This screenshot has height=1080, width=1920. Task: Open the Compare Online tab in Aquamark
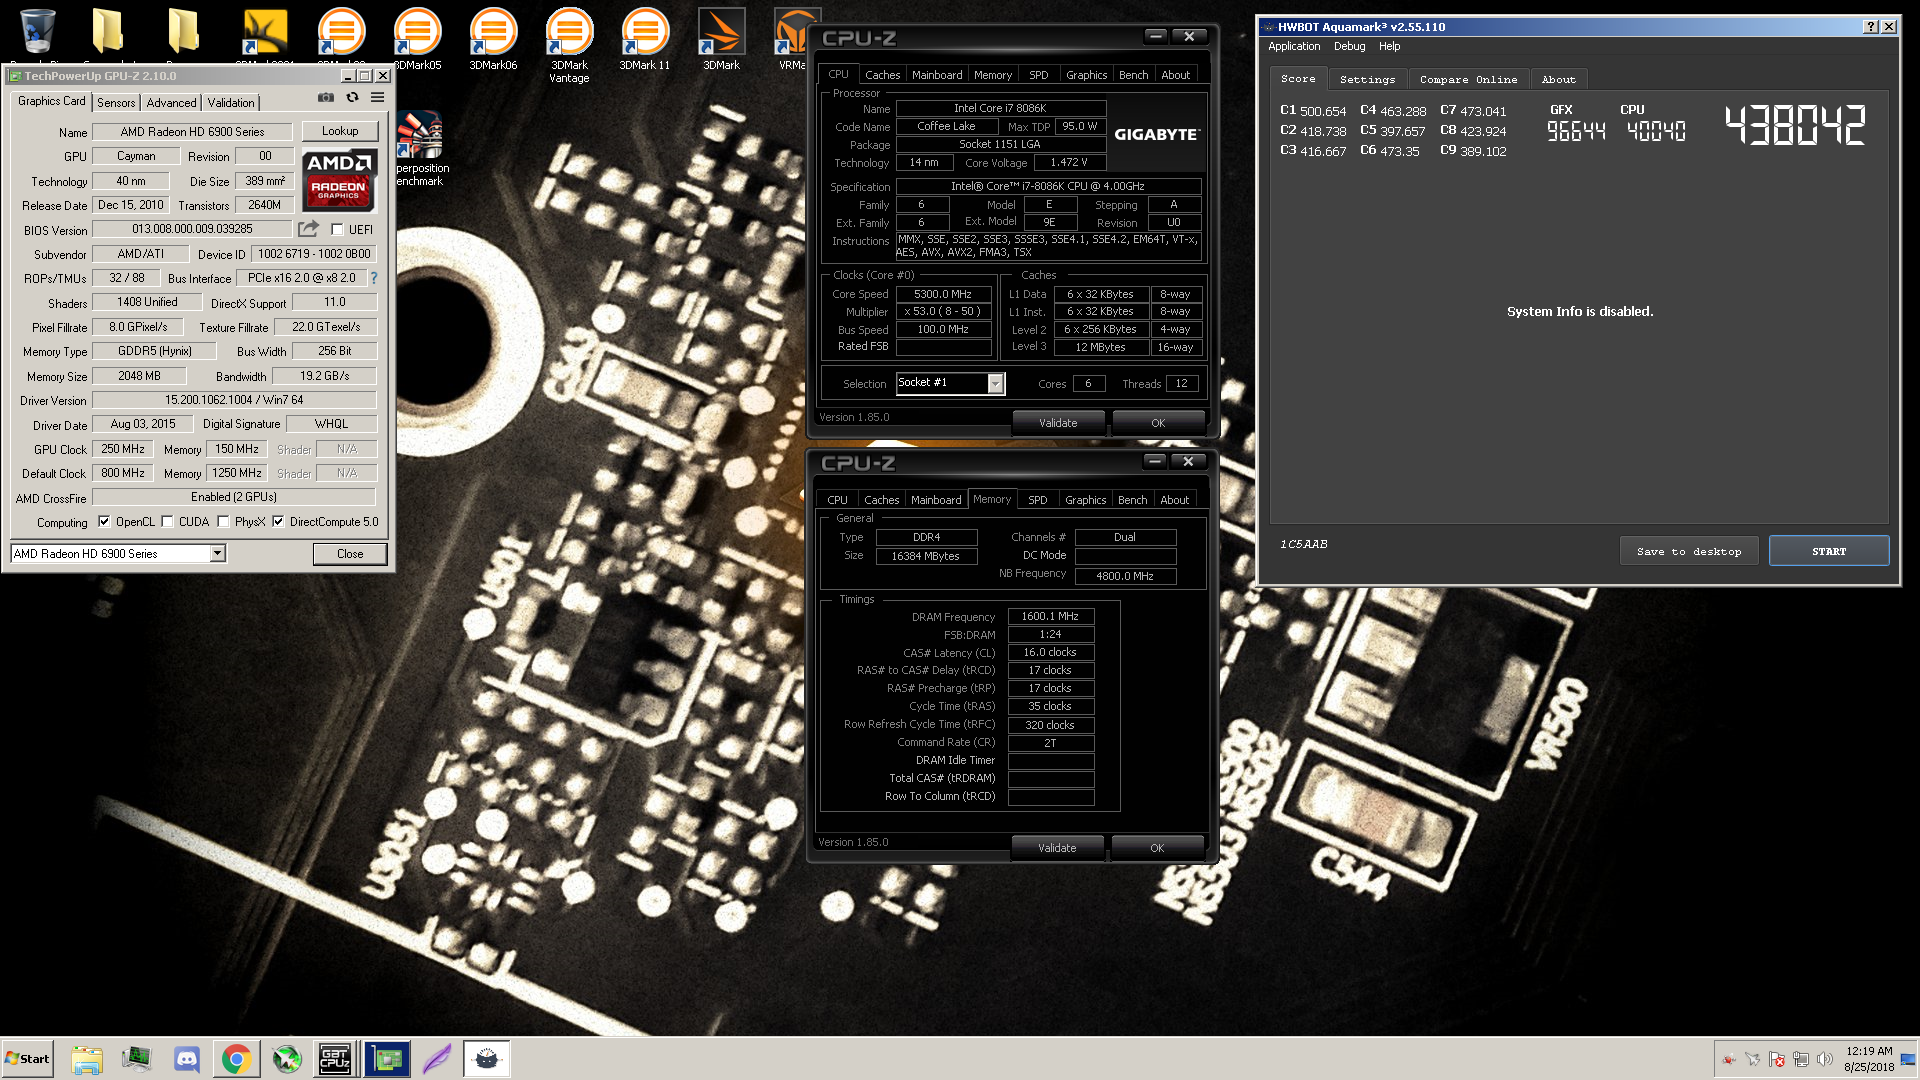tap(1468, 79)
